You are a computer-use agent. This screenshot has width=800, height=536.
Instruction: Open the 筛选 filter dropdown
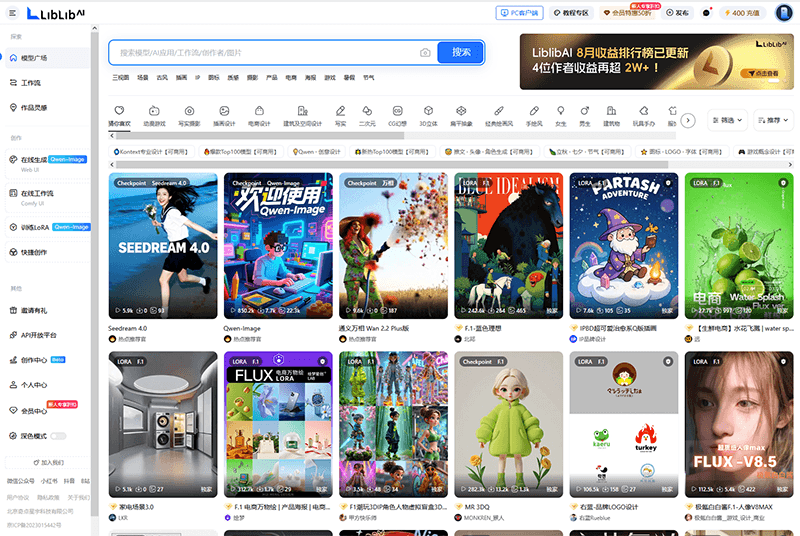pyautogui.click(x=727, y=120)
